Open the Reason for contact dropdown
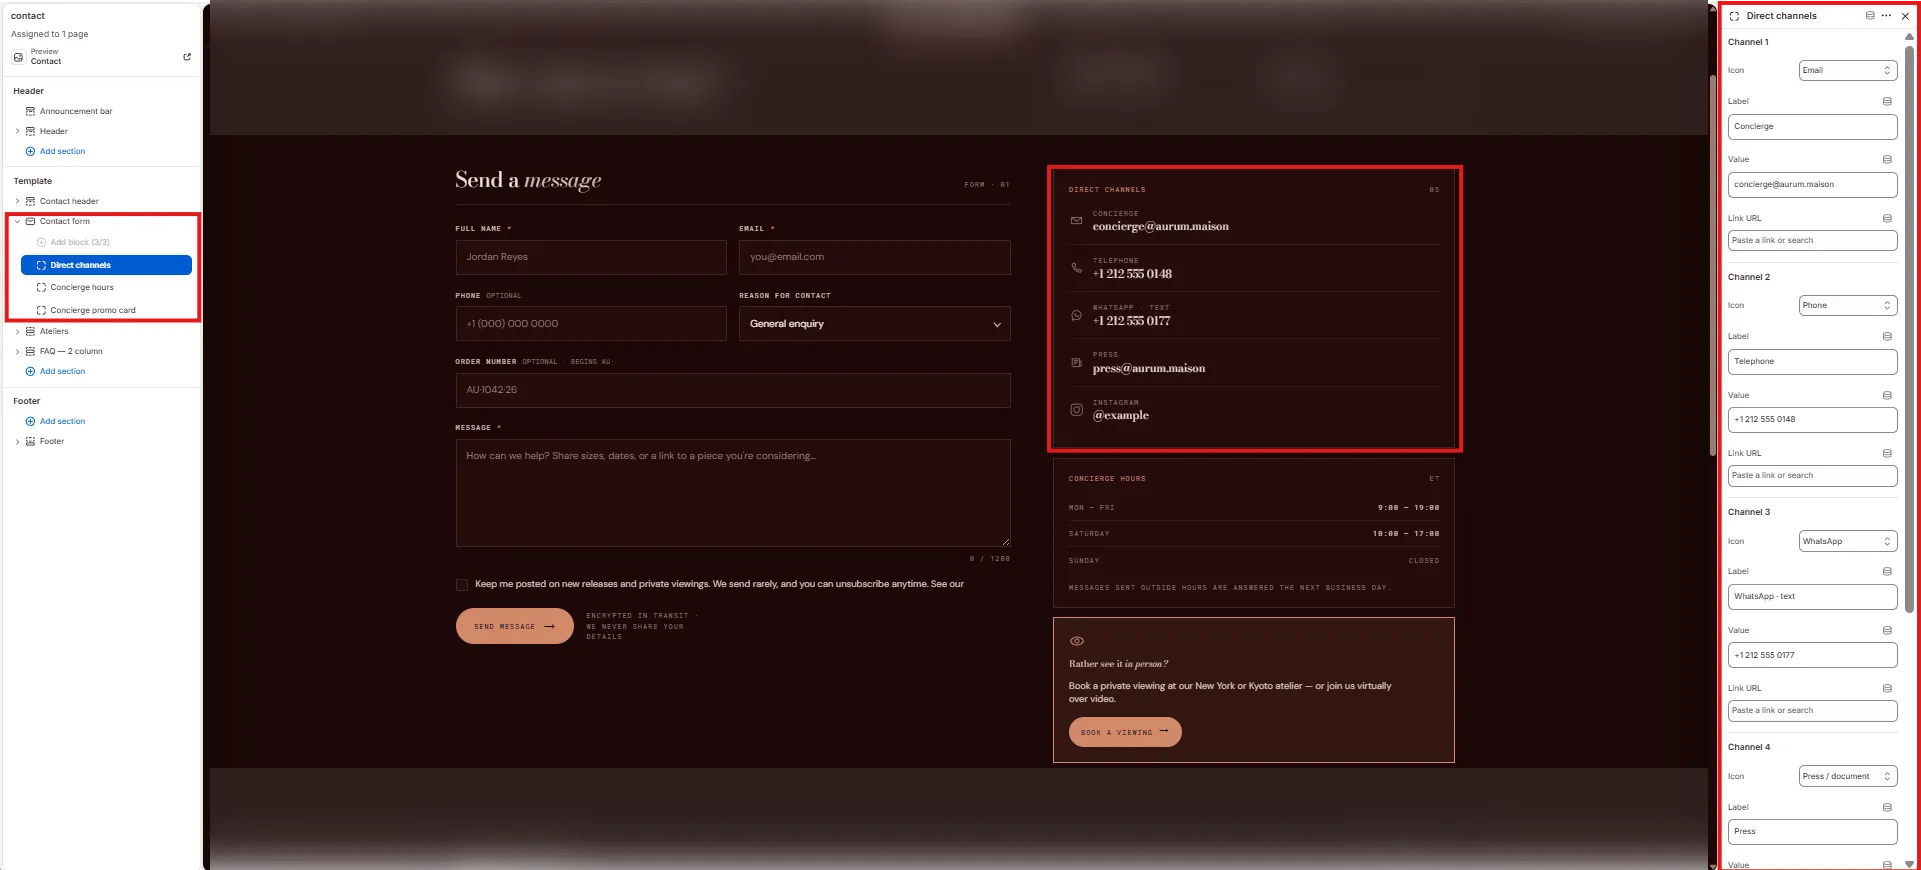The width and height of the screenshot is (1921, 870). coord(874,324)
